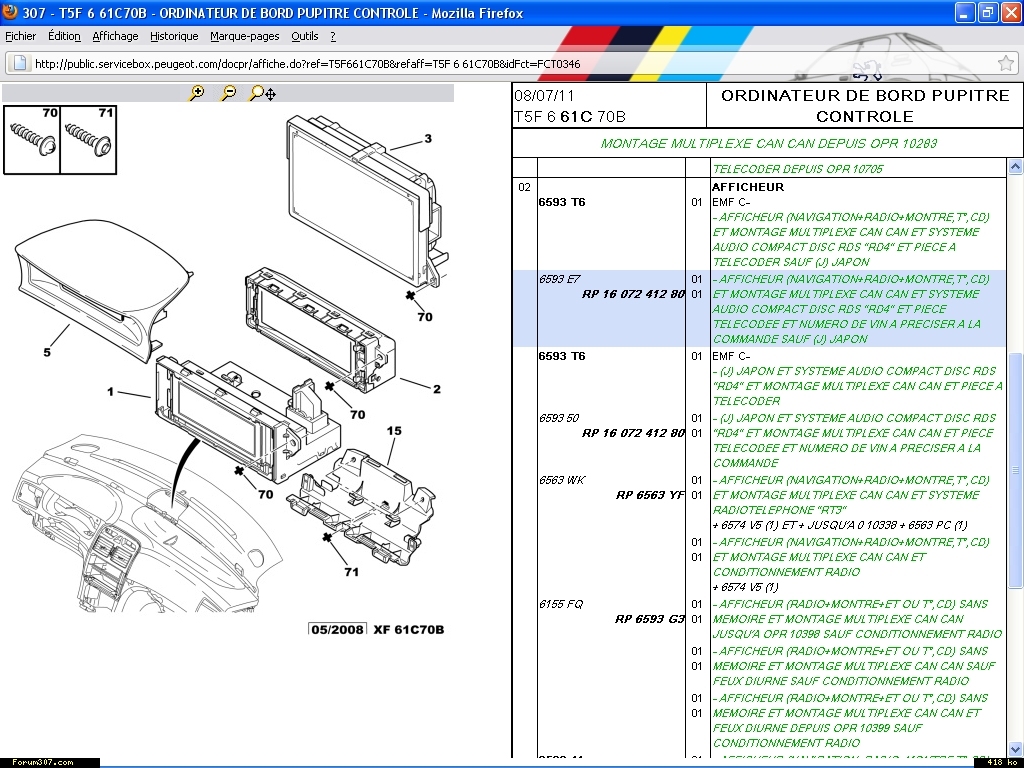Click the page icon in the address bar
Image resolution: width=1024 pixels, height=768 pixels.
point(20,63)
